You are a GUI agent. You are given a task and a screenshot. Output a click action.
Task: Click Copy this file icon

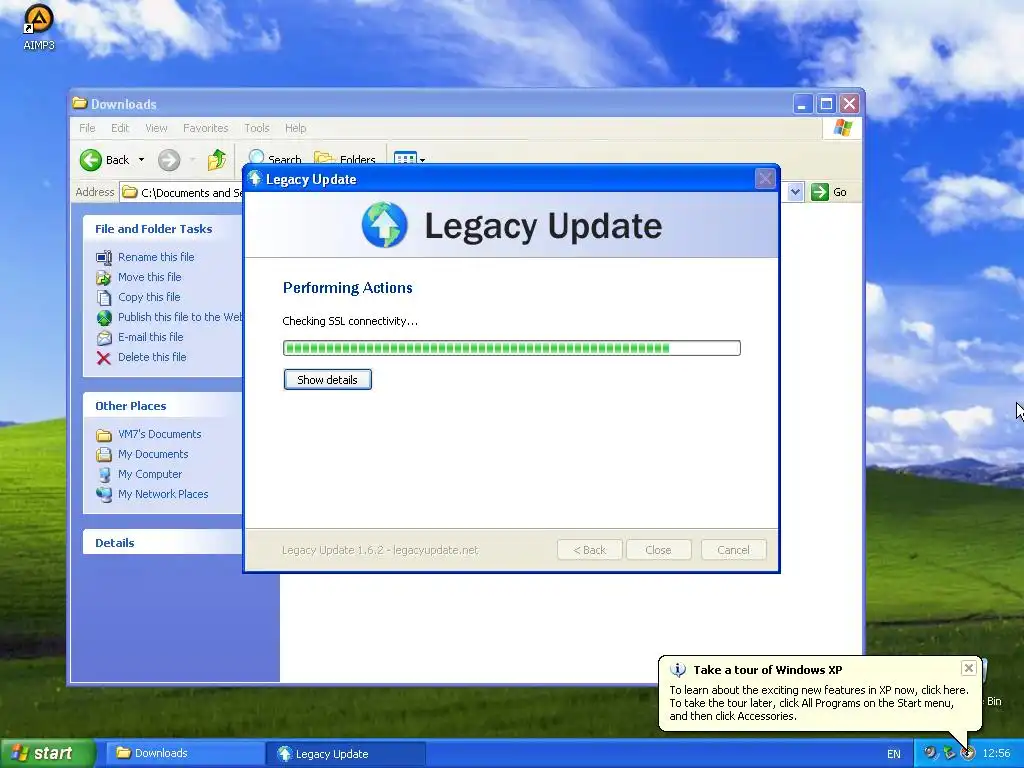tap(104, 298)
